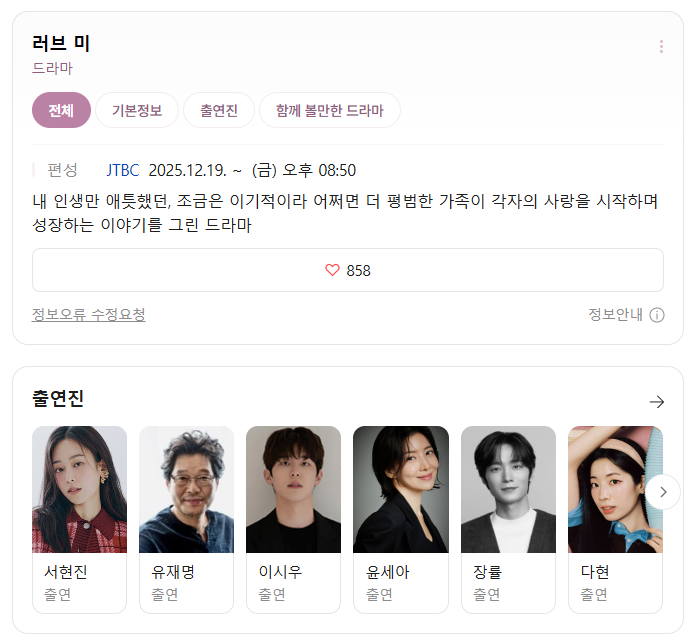Go to 함께 볼만한 드라마 tab
Viewport: 691px width, 643px height.
tap(330, 110)
